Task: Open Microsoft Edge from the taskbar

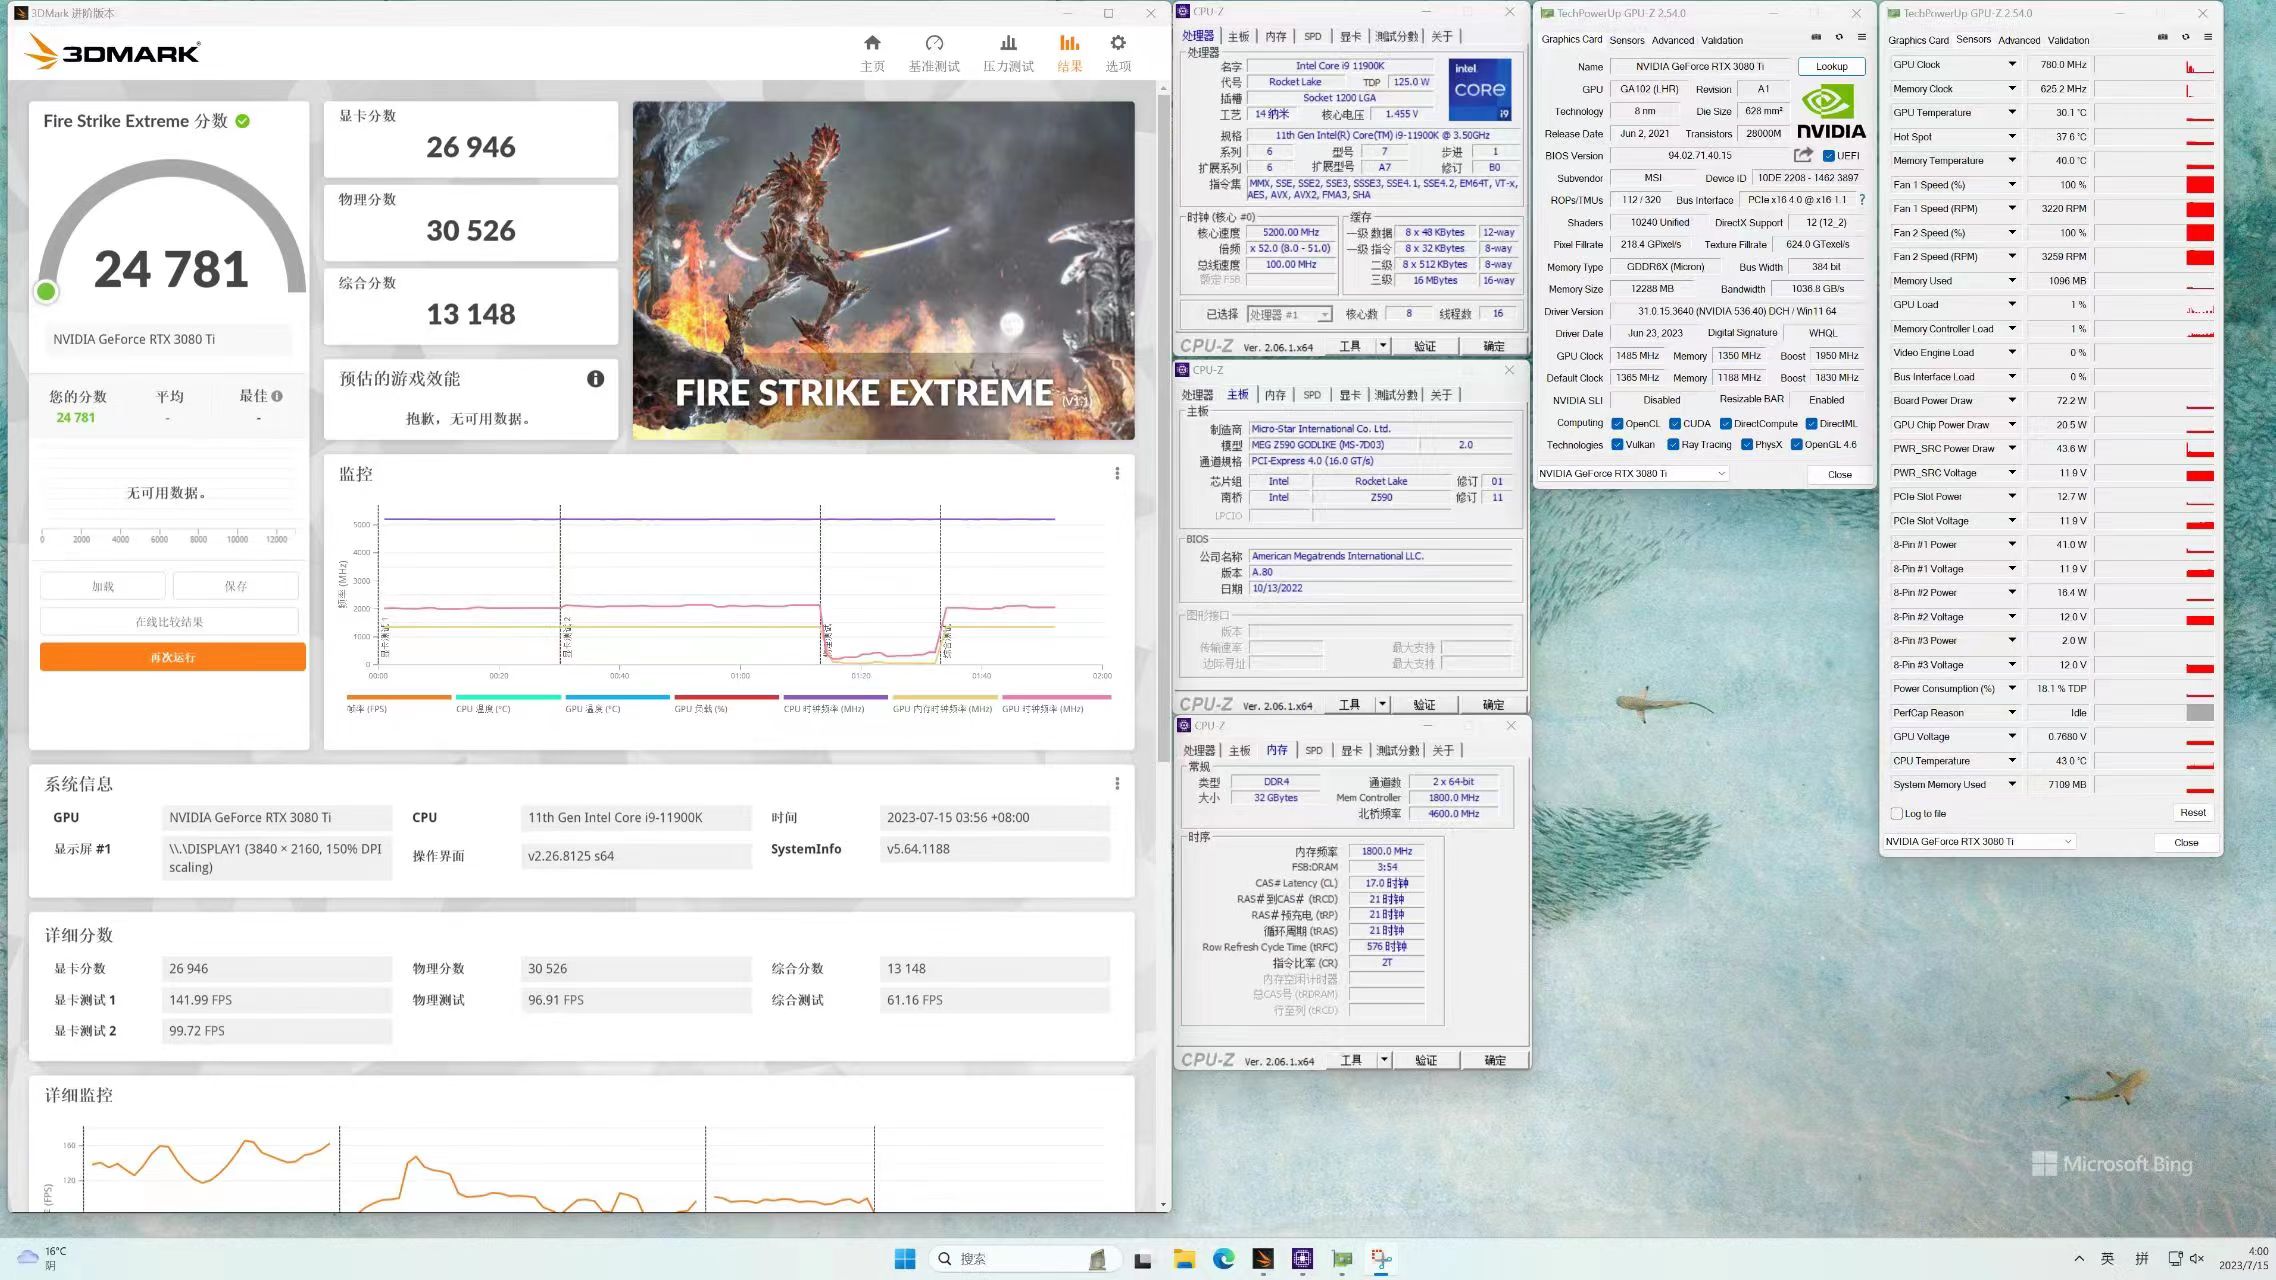Action: 1223,1259
